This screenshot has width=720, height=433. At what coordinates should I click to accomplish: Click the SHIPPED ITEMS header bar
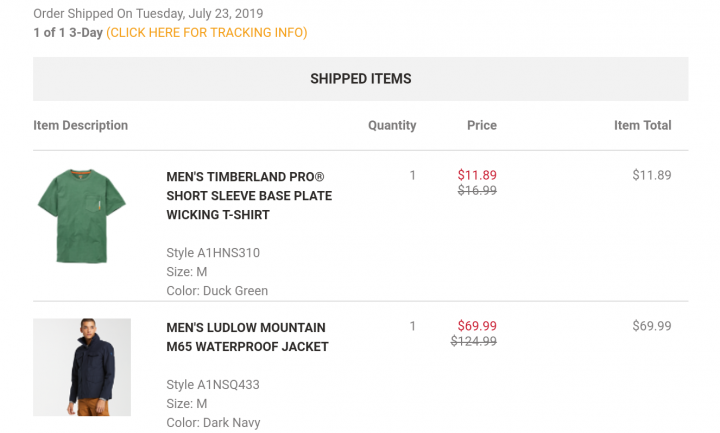[x=360, y=79]
